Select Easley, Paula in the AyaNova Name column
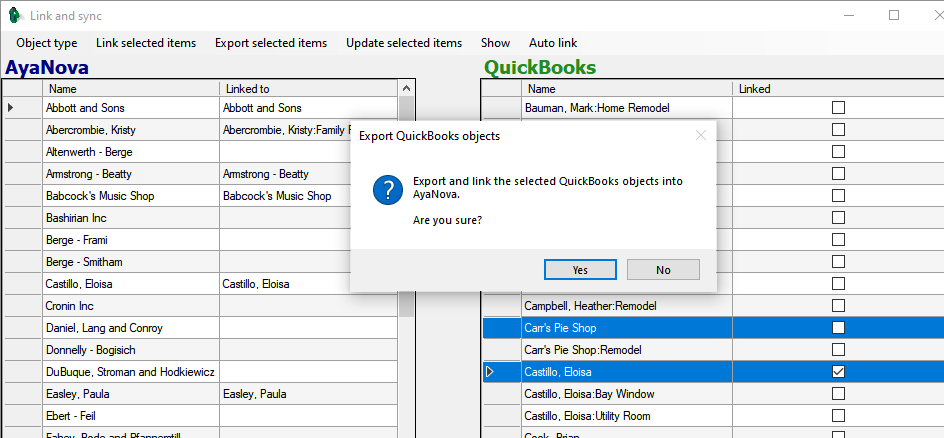 tap(131, 394)
